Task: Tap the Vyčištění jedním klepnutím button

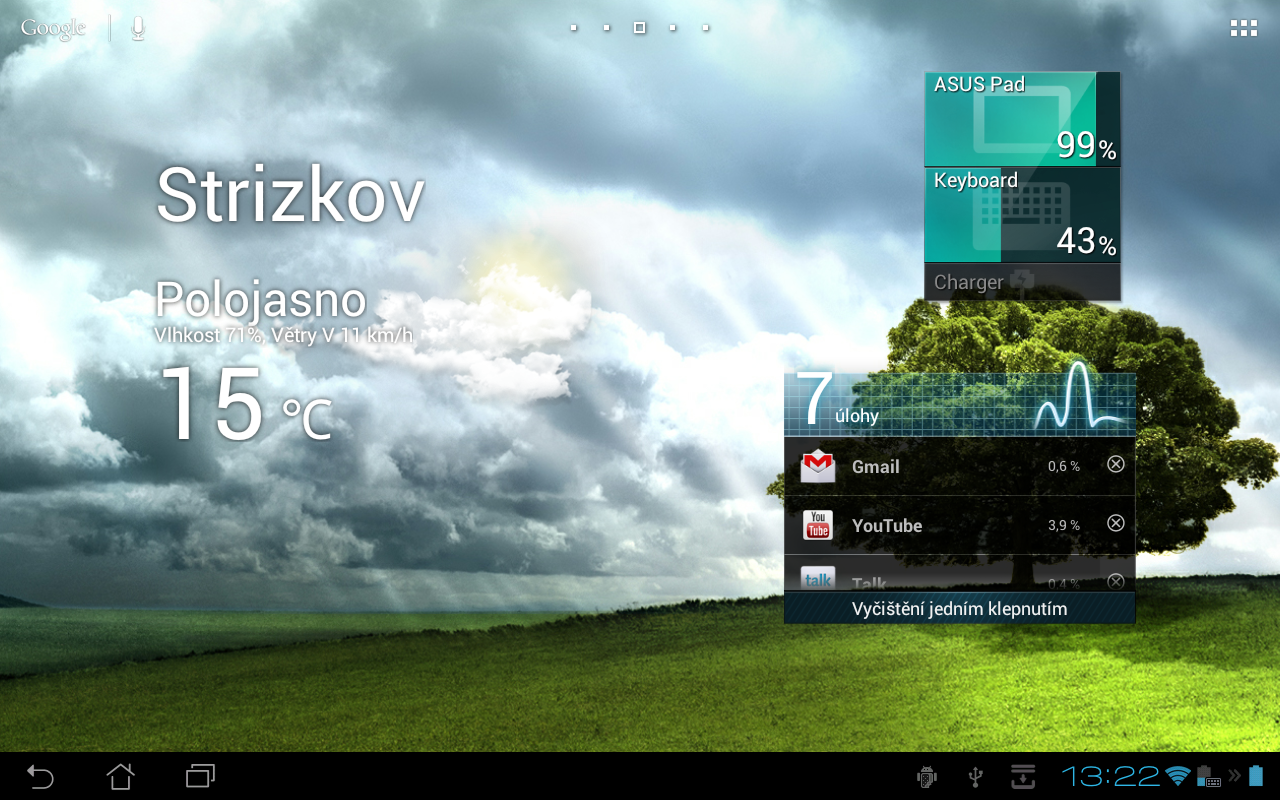Action: (x=959, y=608)
